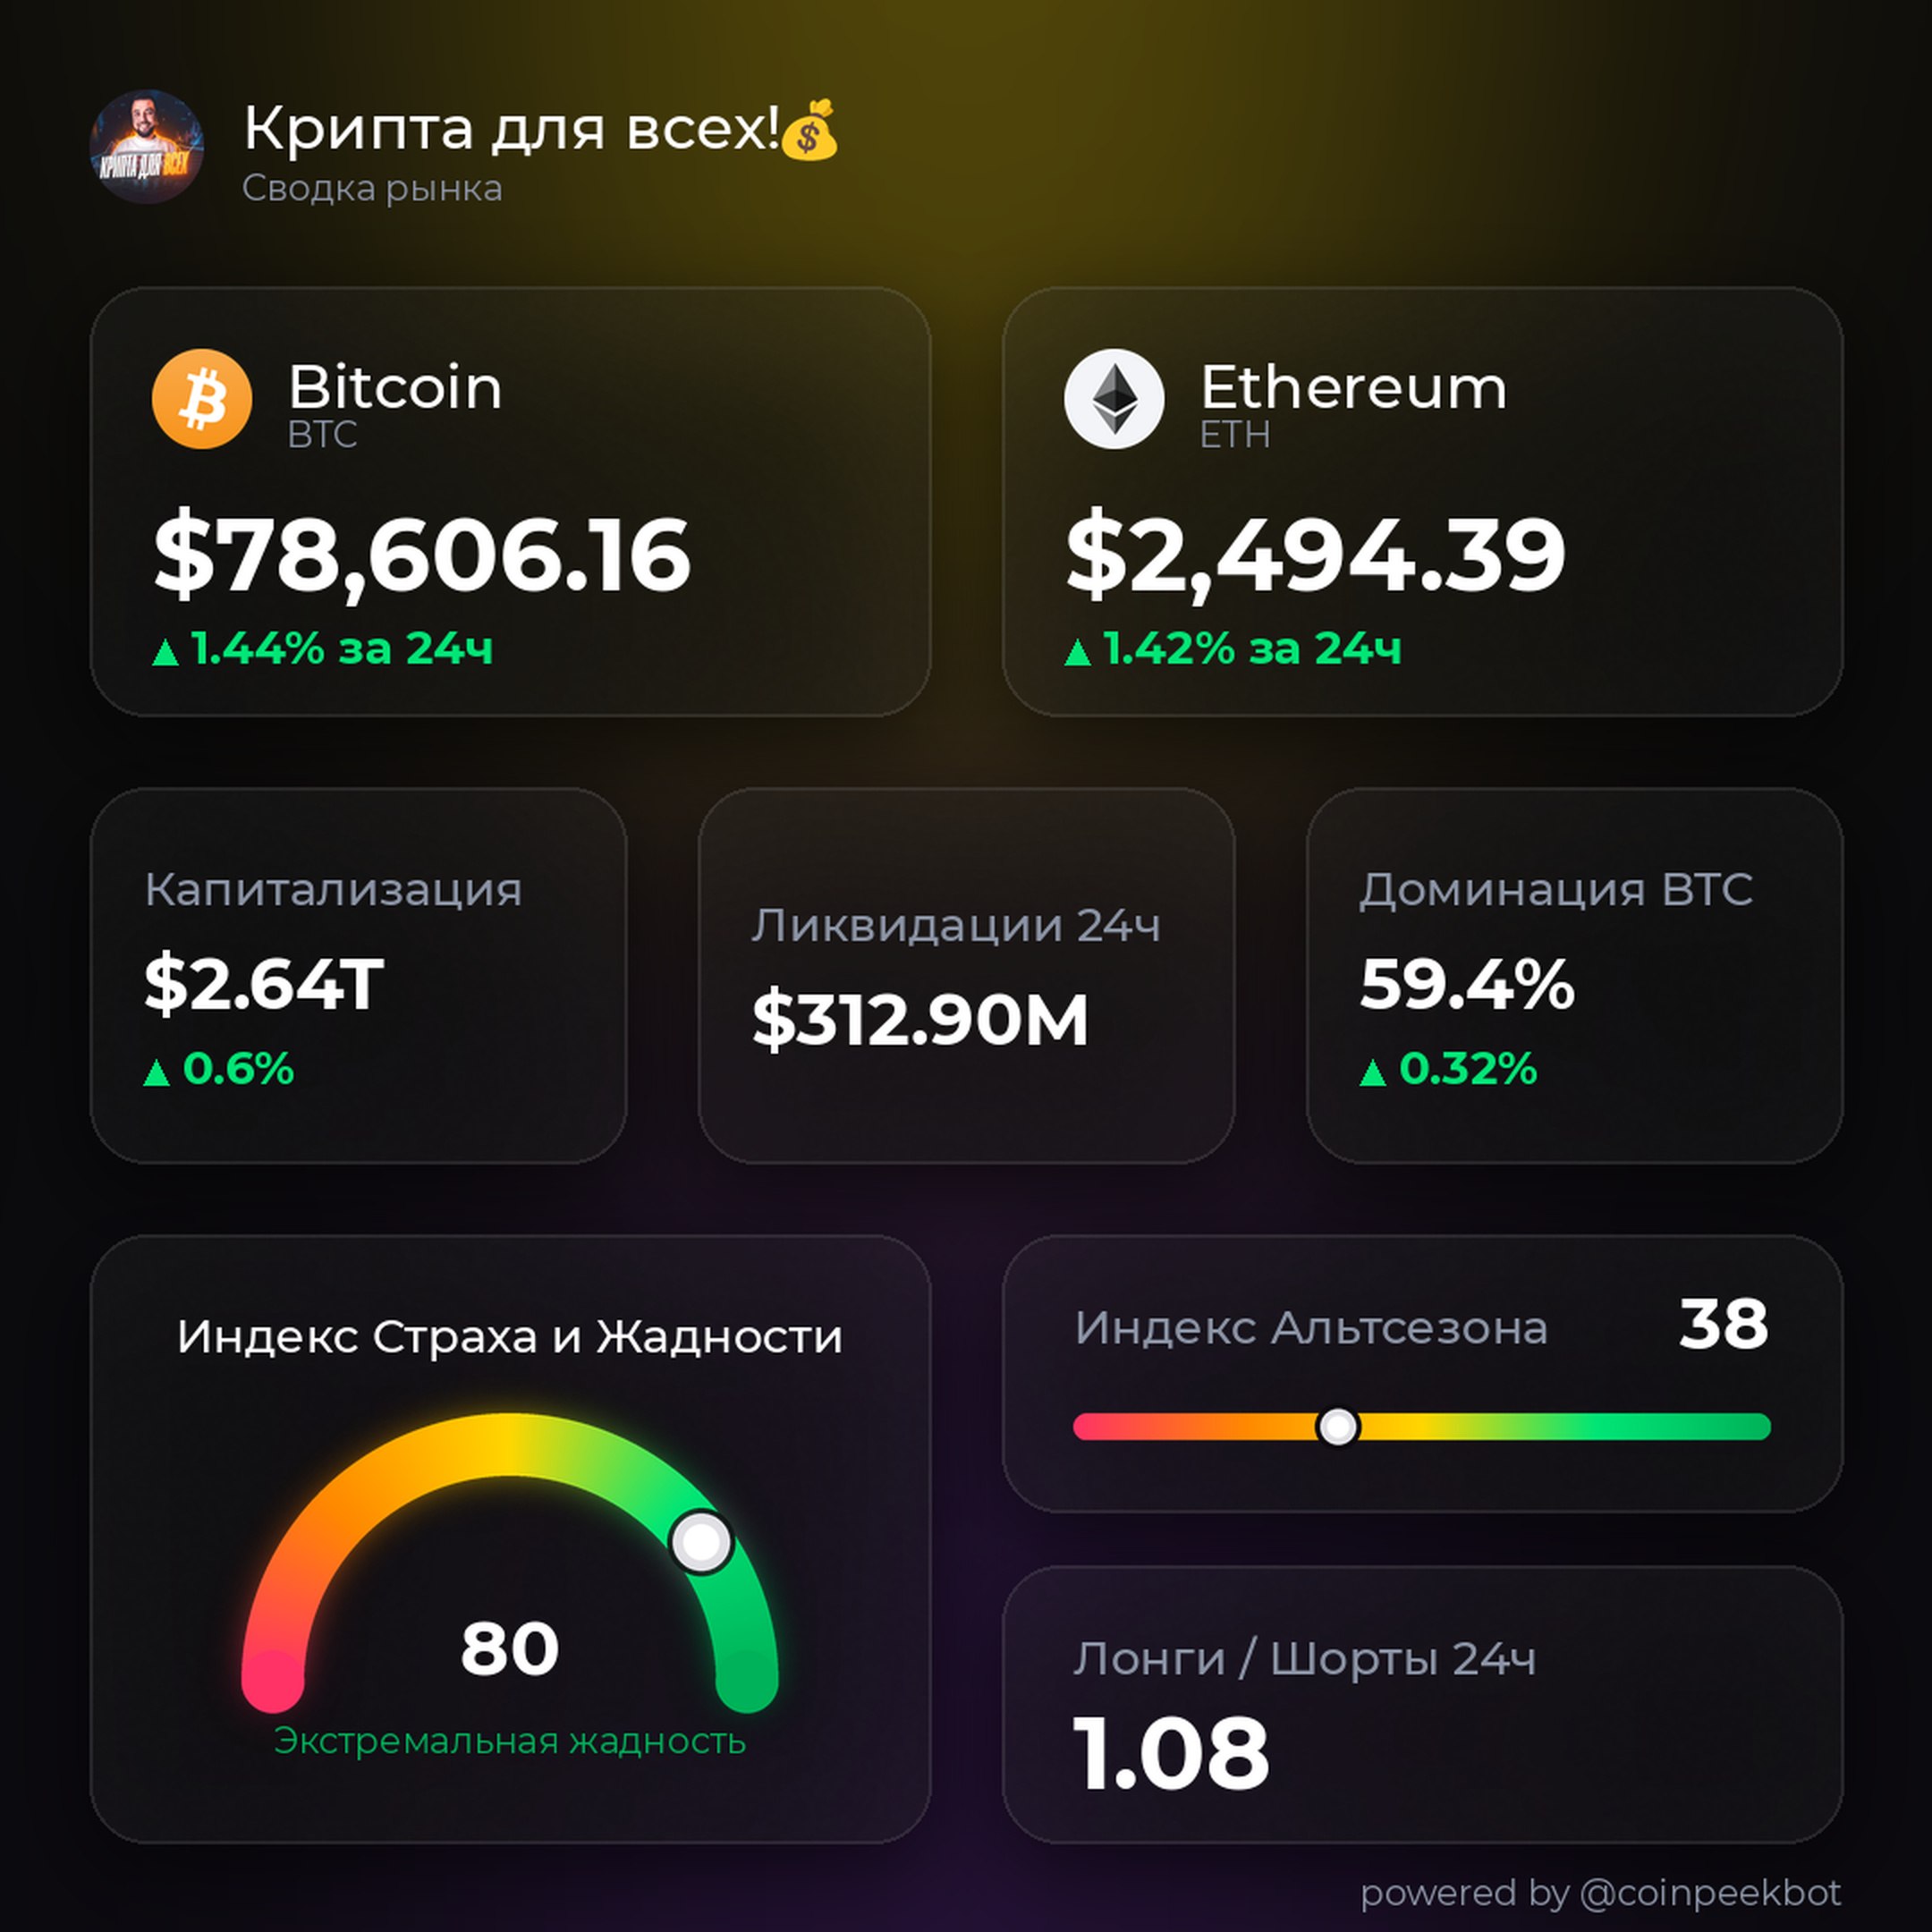The image size is (1932, 1932).
Task: Click the channel avatar picture
Action: click(147, 147)
